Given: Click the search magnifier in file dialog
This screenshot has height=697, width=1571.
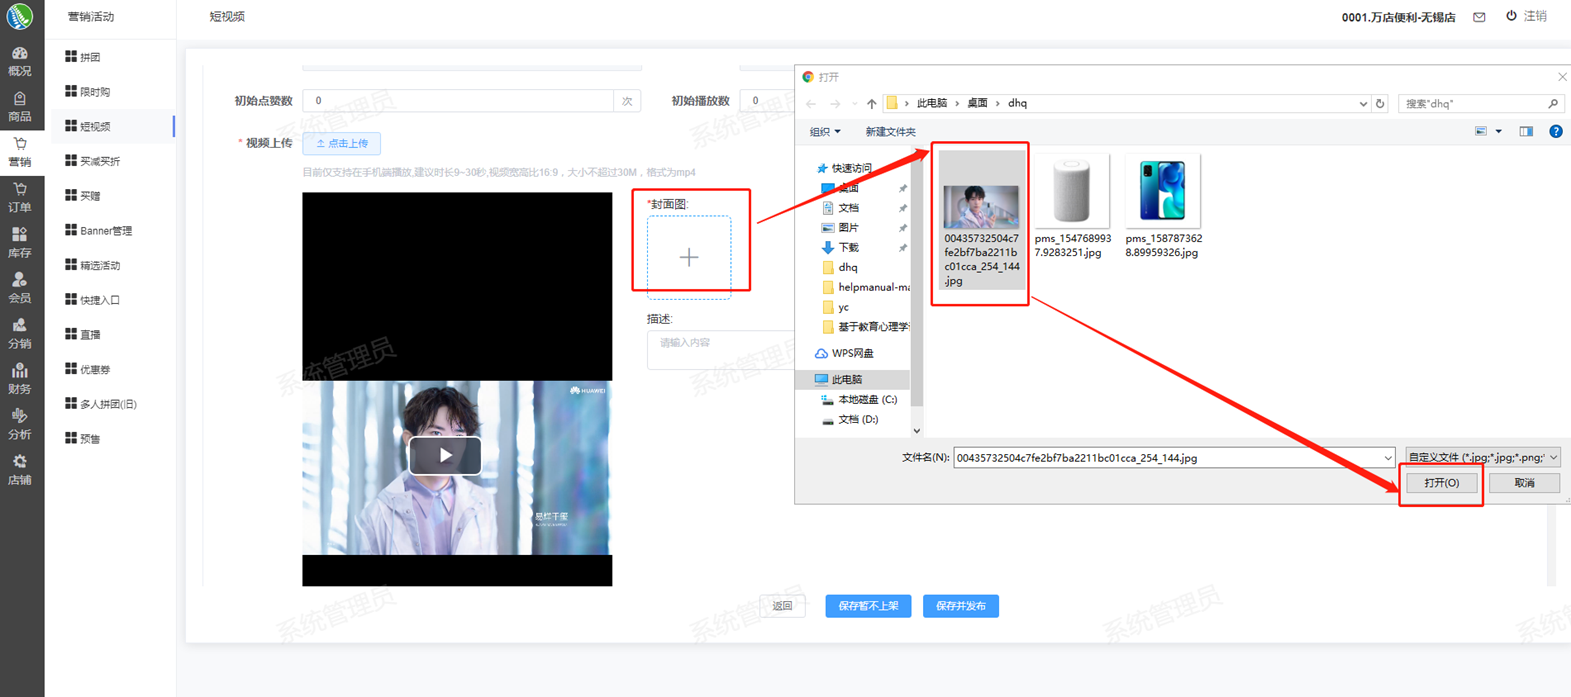Looking at the screenshot, I should (x=1553, y=104).
